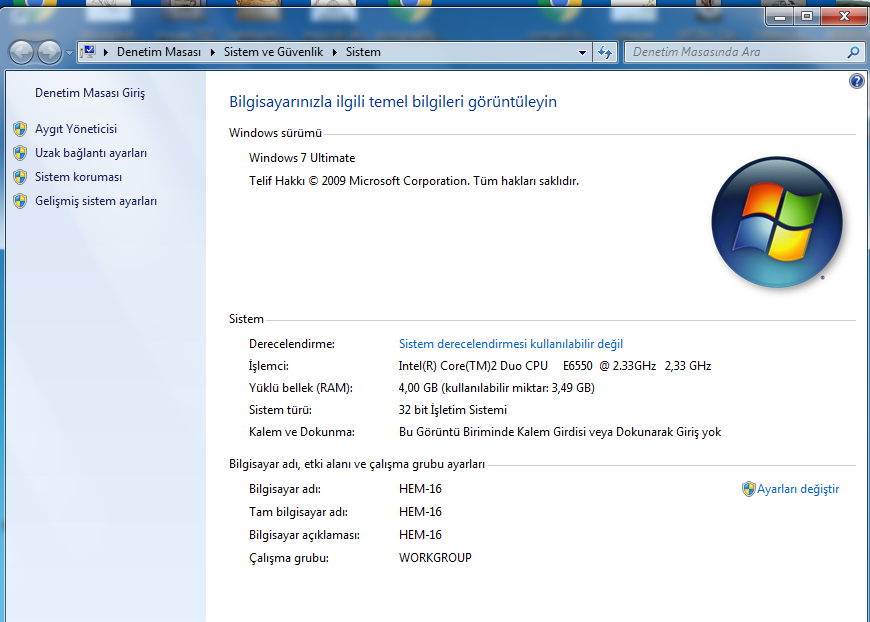Screen dimensions: 870x622
Task: Click the shield icon next to Ayarları değiştir
Action: point(748,489)
